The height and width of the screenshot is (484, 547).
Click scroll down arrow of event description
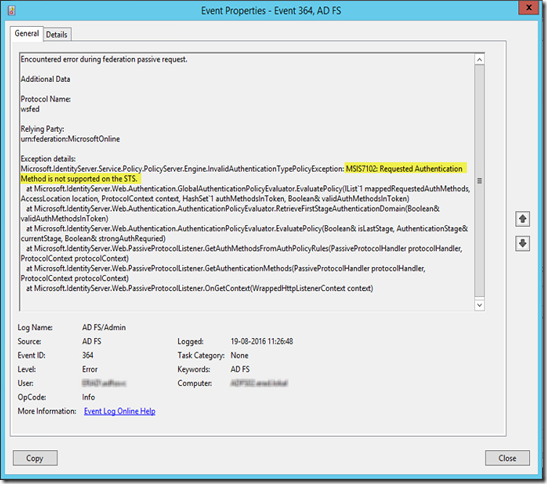479,305
